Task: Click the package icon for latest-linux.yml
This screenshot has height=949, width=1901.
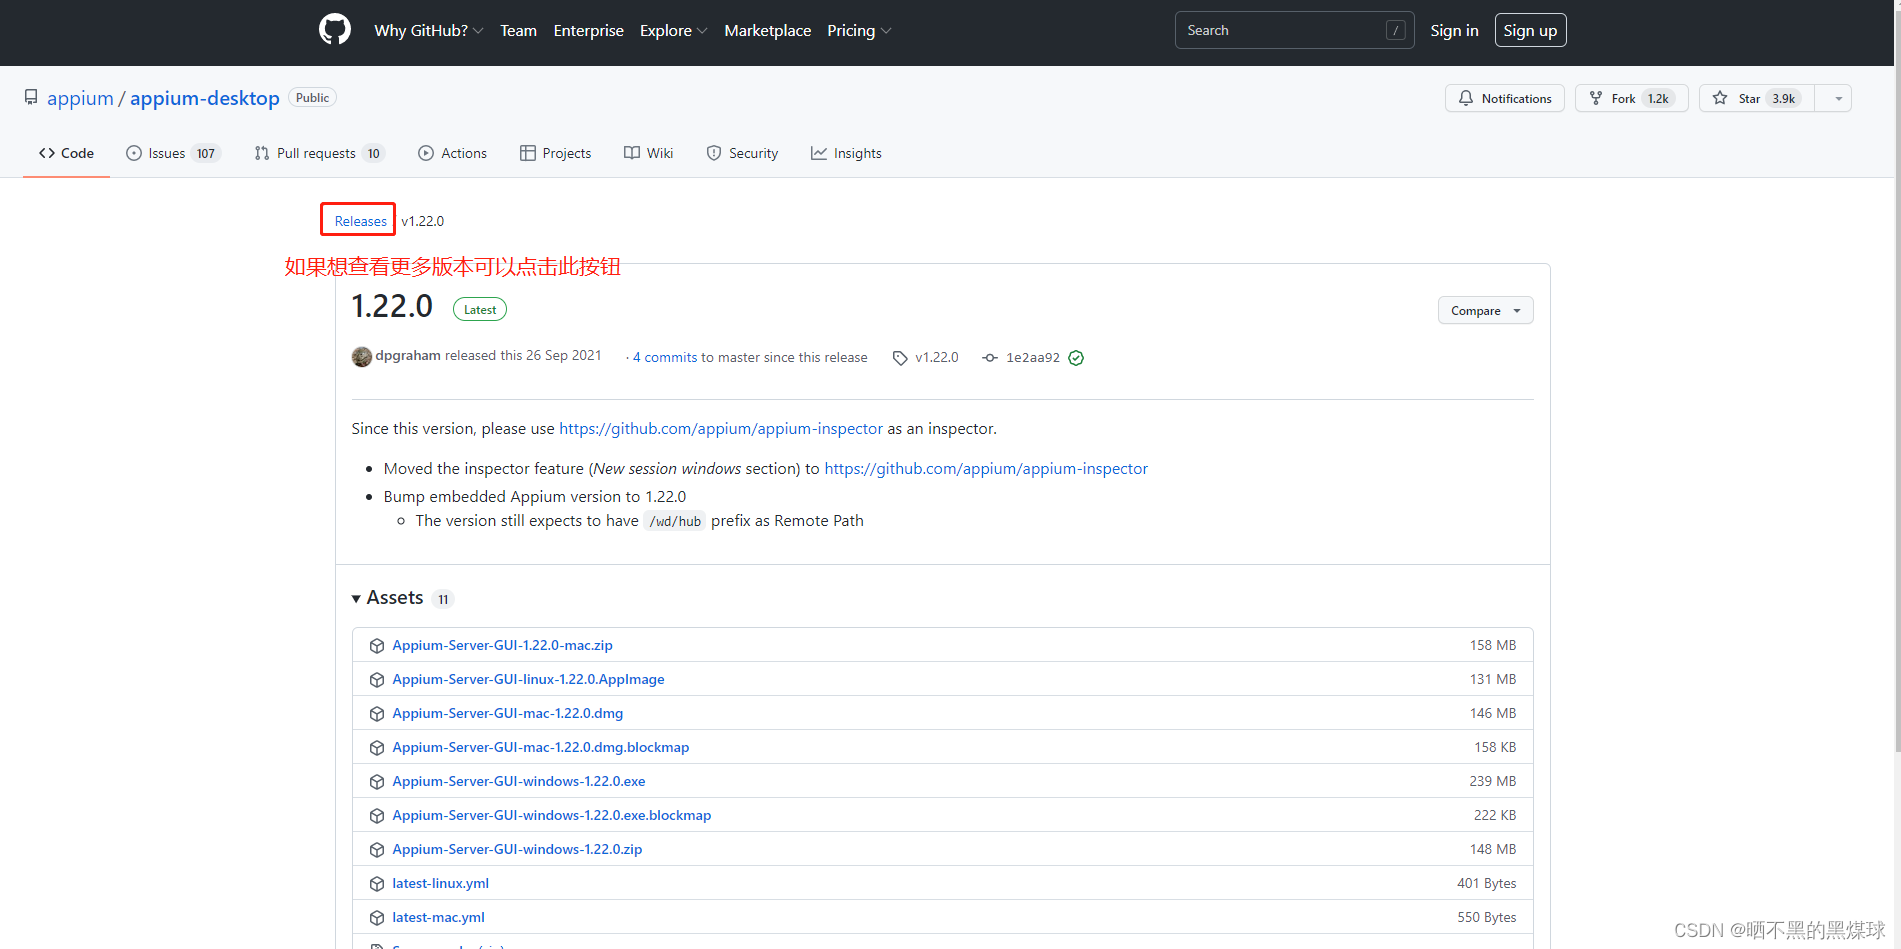Action: click(377, 884)
